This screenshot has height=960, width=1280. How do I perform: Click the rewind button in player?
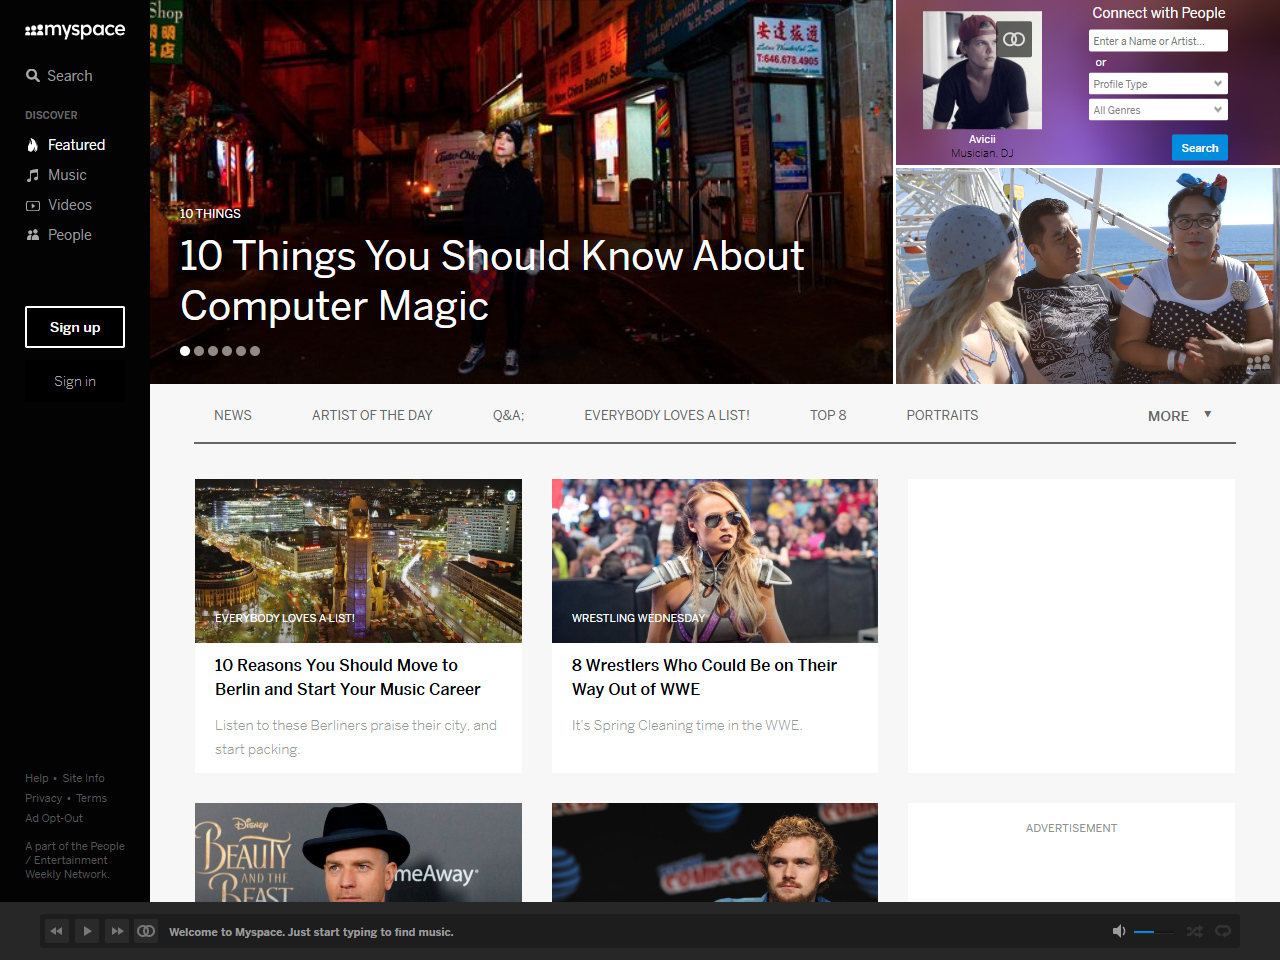pos(56,931)
